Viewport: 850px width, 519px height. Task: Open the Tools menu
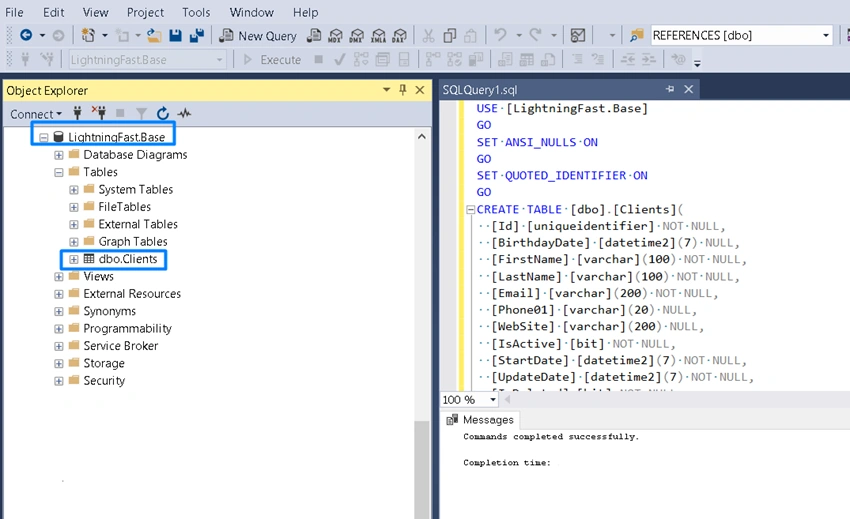tap(196, 12)
